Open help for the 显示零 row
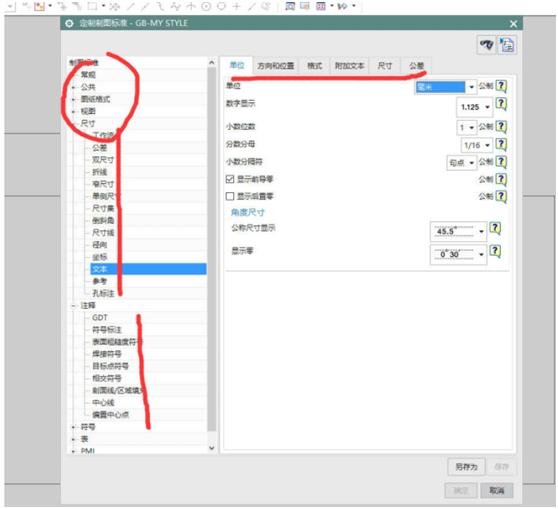 pyautogui.click(x=495, y=251)
